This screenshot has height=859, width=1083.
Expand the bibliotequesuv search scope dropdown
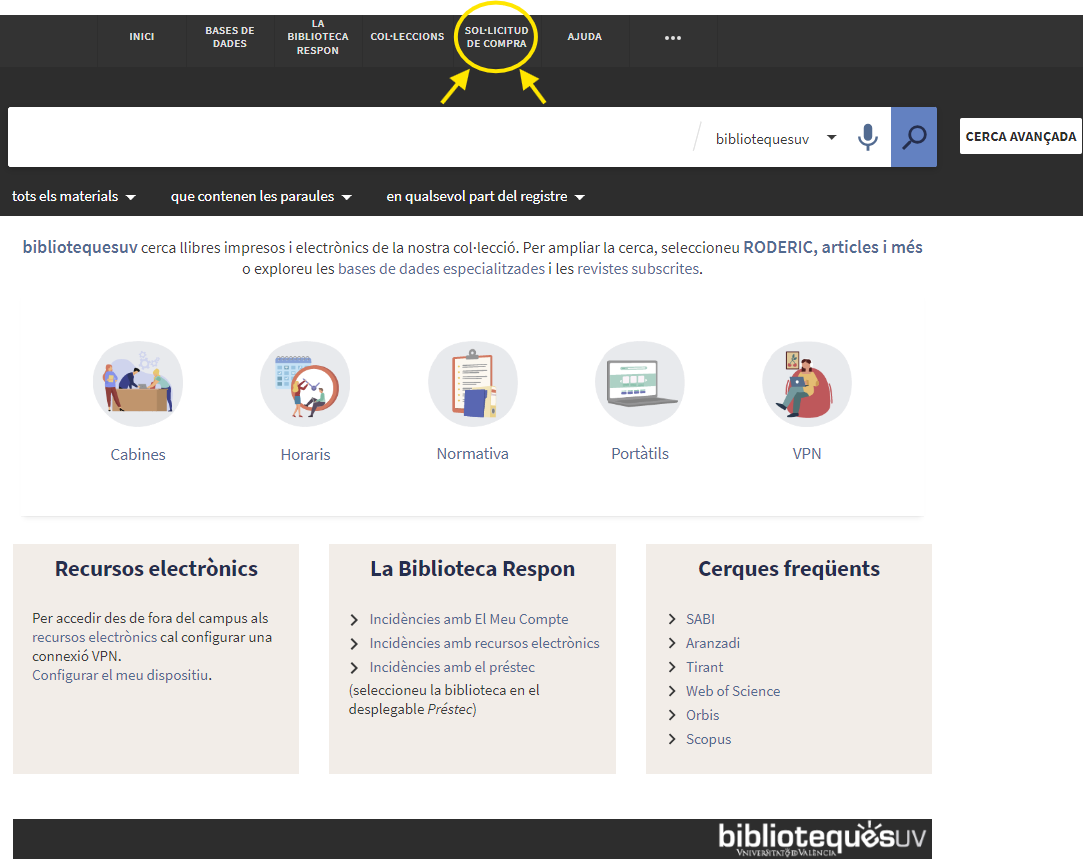click(x=776, y=138)
